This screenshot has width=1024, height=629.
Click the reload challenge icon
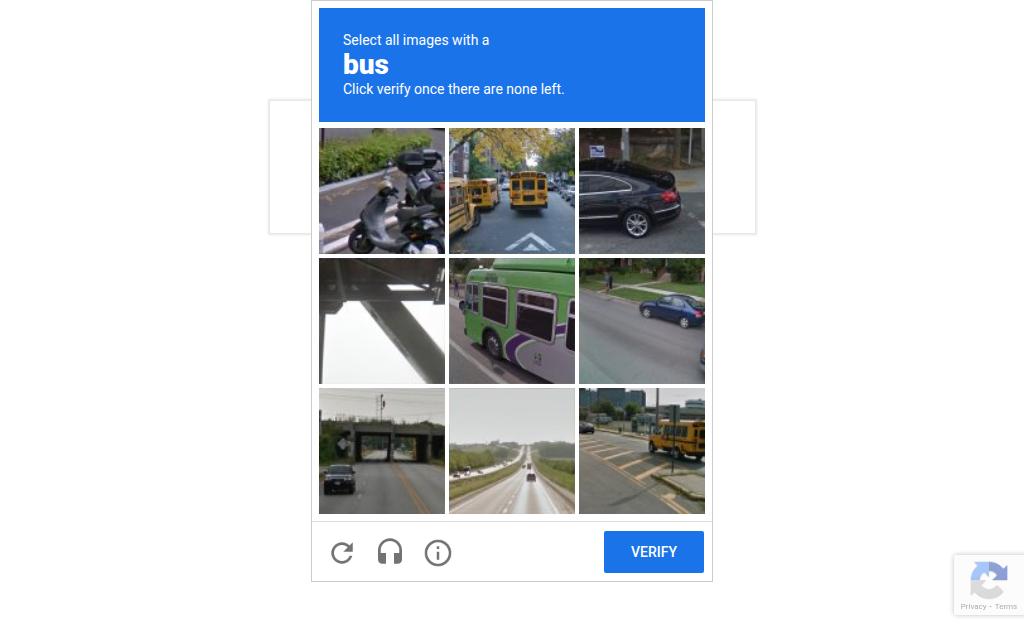click(342, 553)
